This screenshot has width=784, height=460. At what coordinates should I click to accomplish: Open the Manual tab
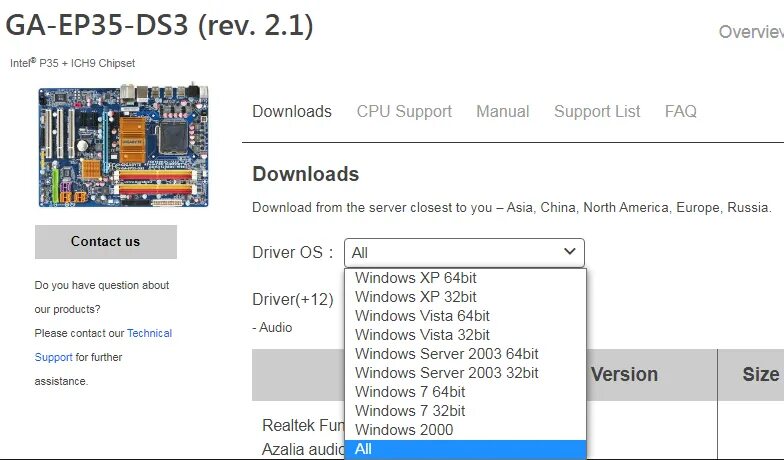[502, 111]
